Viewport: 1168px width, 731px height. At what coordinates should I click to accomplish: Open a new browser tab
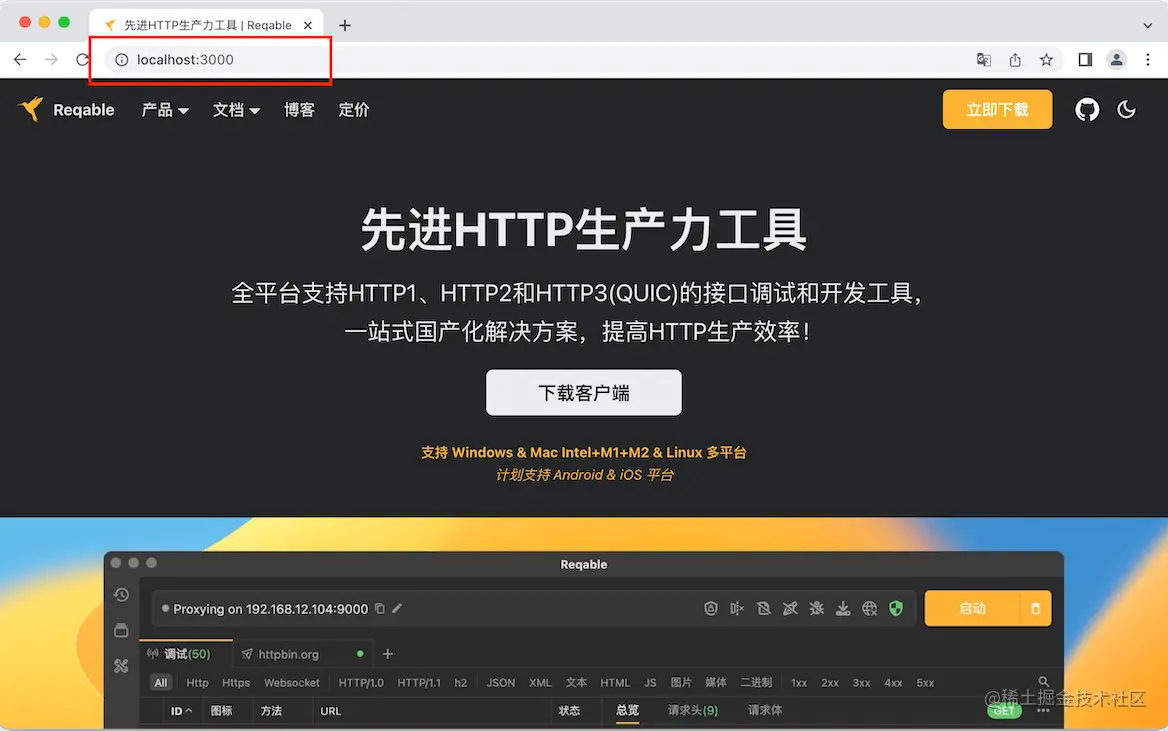click(x=345, y=25)
